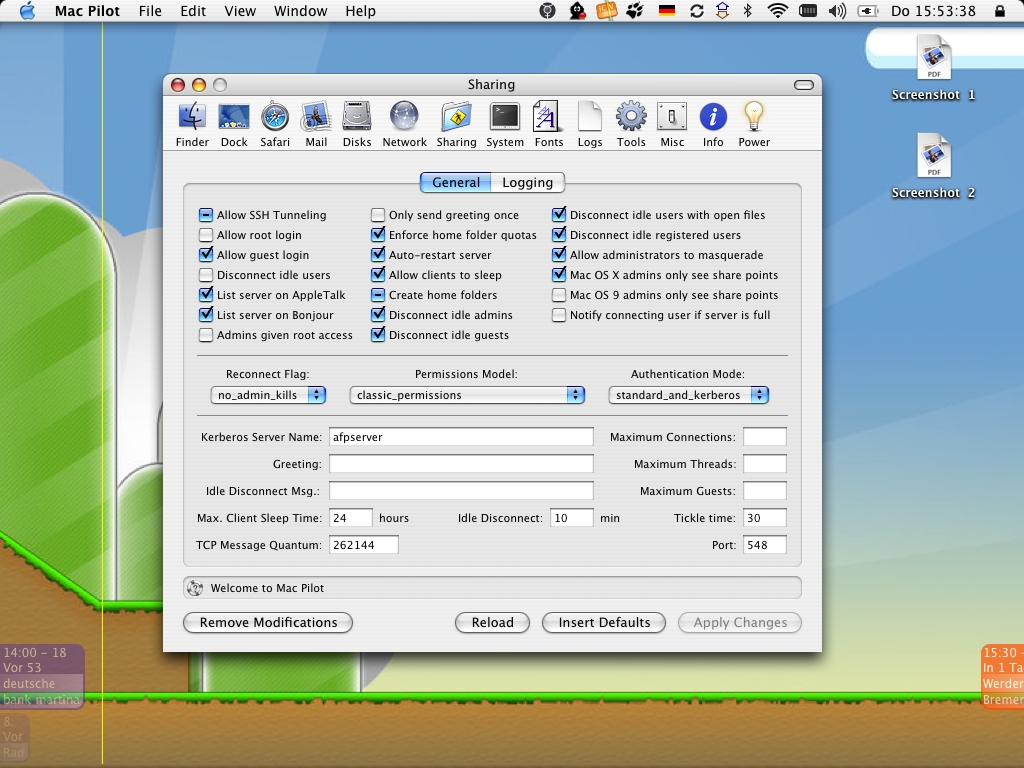
Task: Click the Remove Modifications button
Action: click(268, 622)
